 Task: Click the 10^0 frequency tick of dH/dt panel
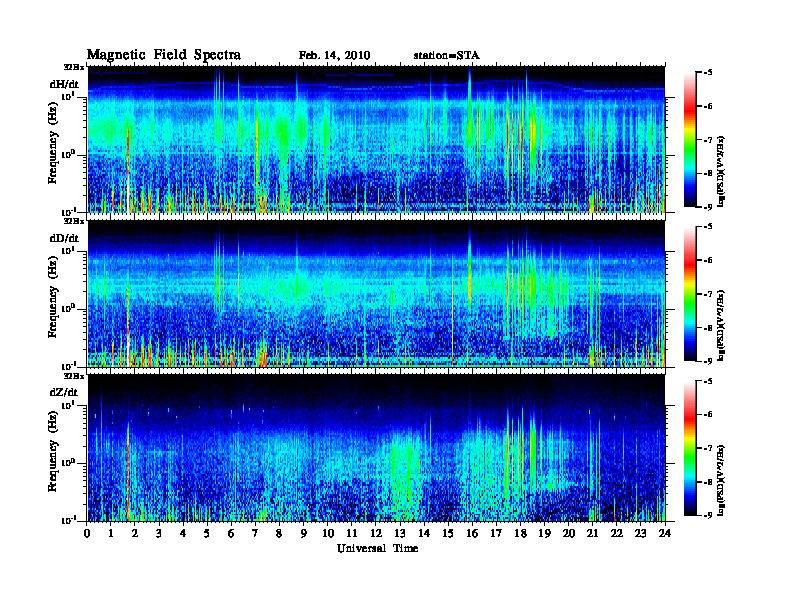tap(68, 154)
